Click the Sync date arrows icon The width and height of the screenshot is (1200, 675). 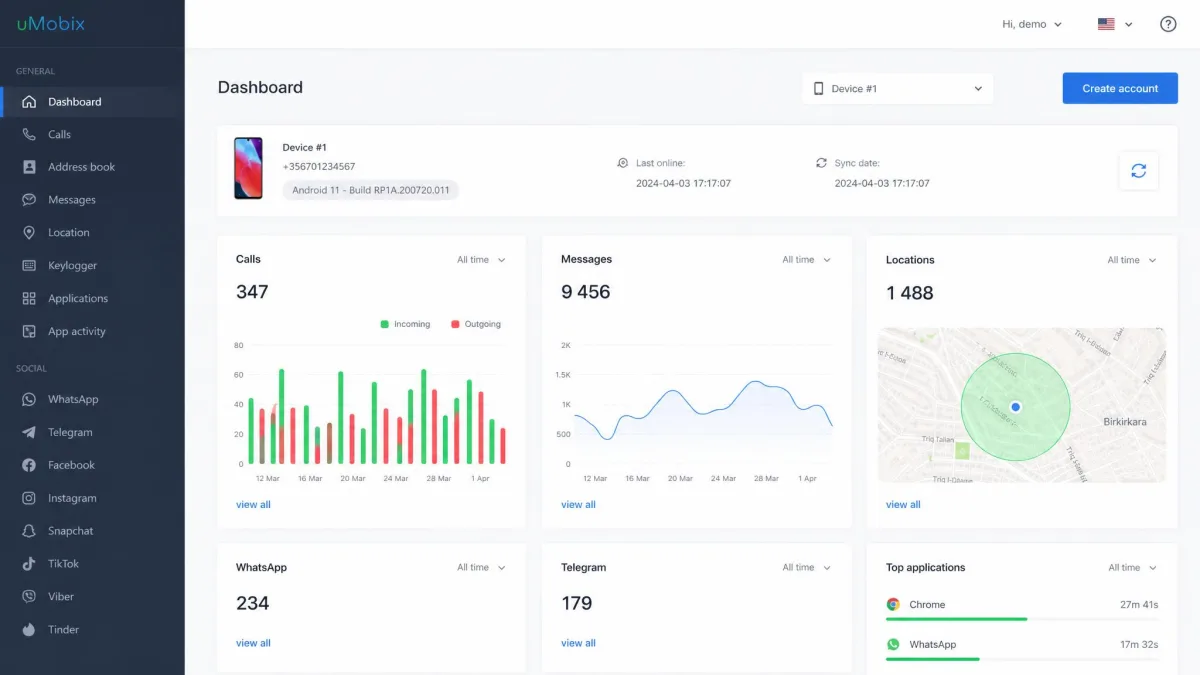pos(821,162)
